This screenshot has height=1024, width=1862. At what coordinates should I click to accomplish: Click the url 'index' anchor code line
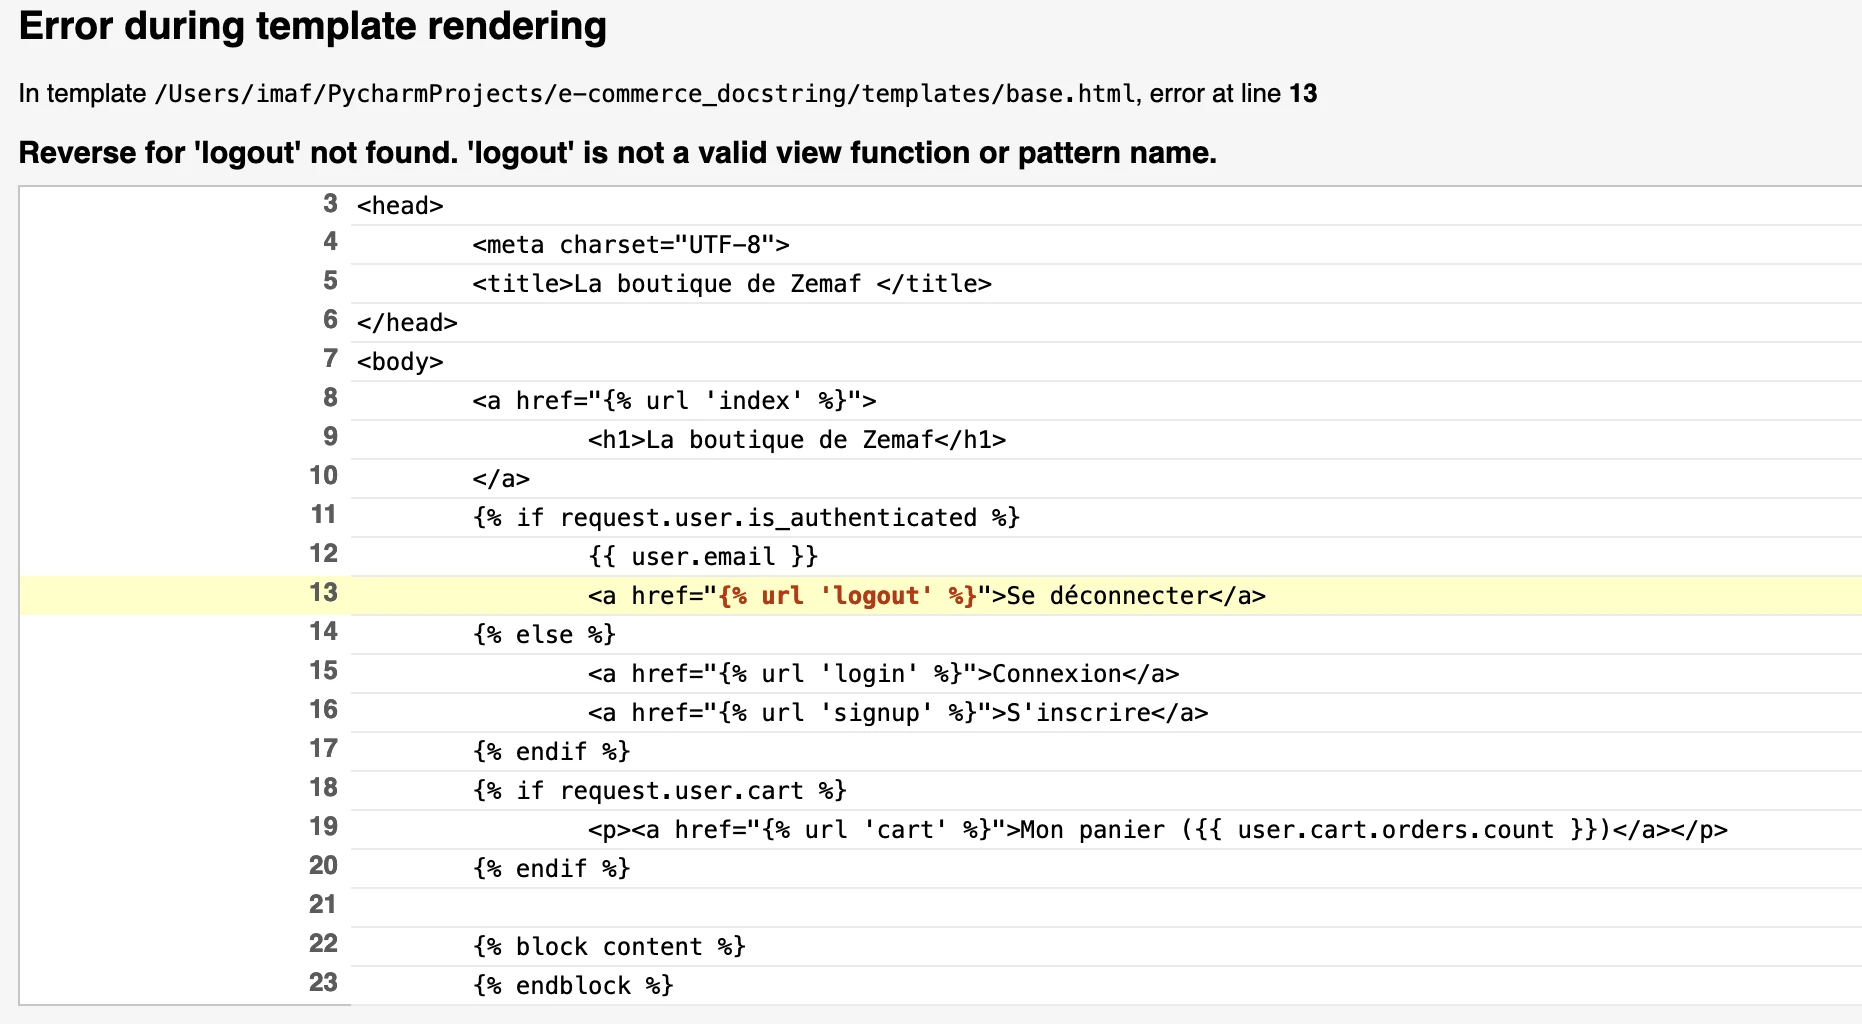coord(673,401)
